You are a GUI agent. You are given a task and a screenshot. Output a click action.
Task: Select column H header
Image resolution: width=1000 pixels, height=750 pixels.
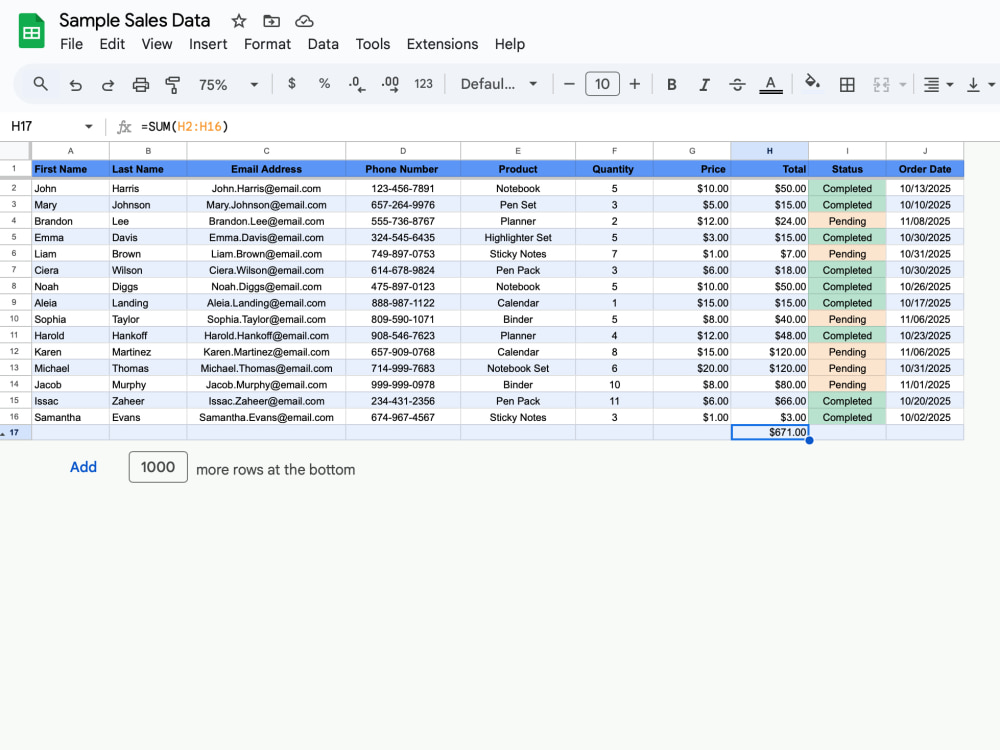tap(769, 151)
